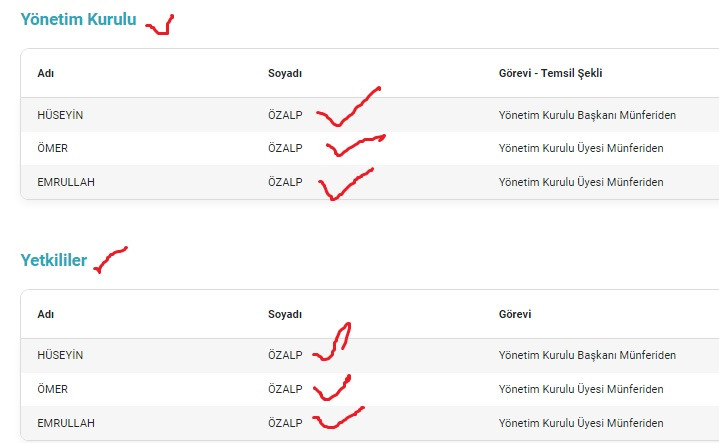
Task: Click ÖZALP surname in EMRULLAH's Yetkililer row
Action: point(285,423)
